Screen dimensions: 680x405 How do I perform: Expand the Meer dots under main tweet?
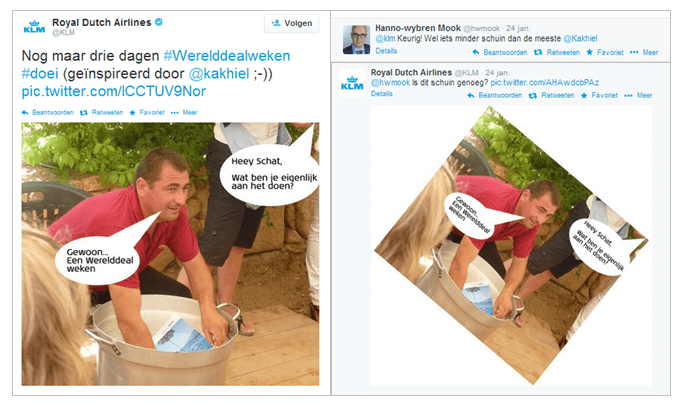[184, 112]
